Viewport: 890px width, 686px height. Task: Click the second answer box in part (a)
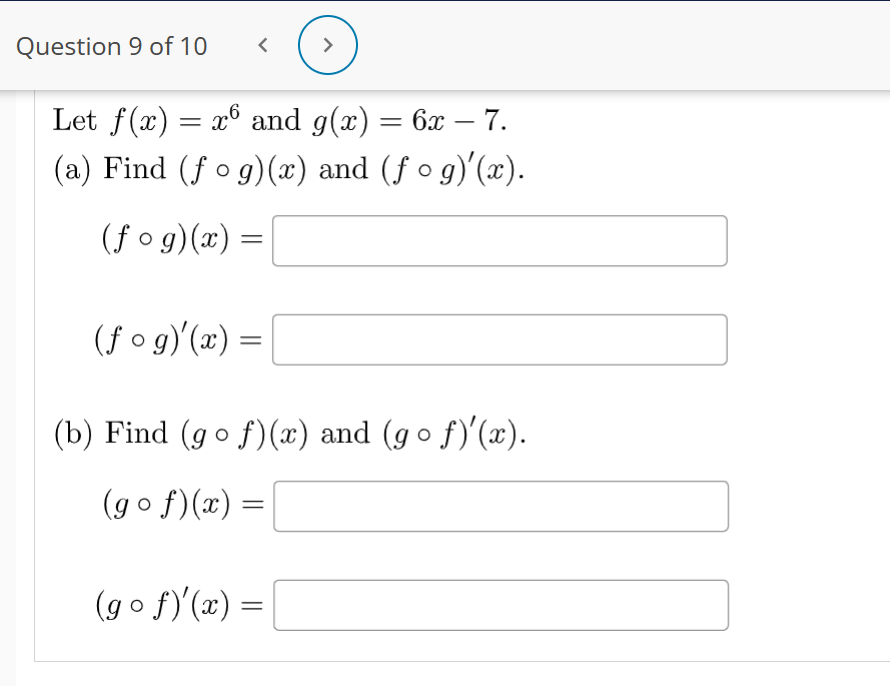click(500, 340)
